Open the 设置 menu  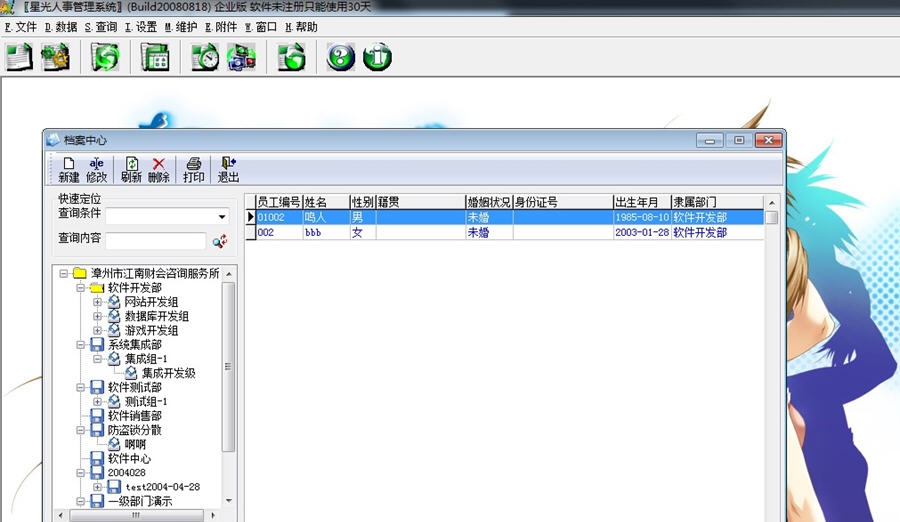pyautogui.click(x=141, y=27)
